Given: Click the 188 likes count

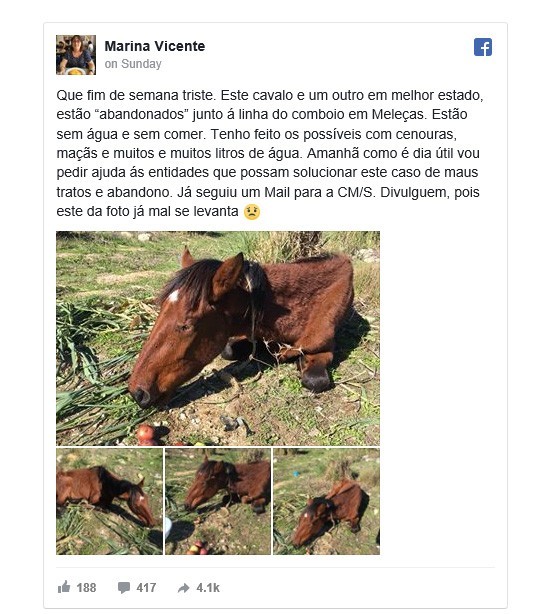Looking at the screenshot, I should 86,588.
